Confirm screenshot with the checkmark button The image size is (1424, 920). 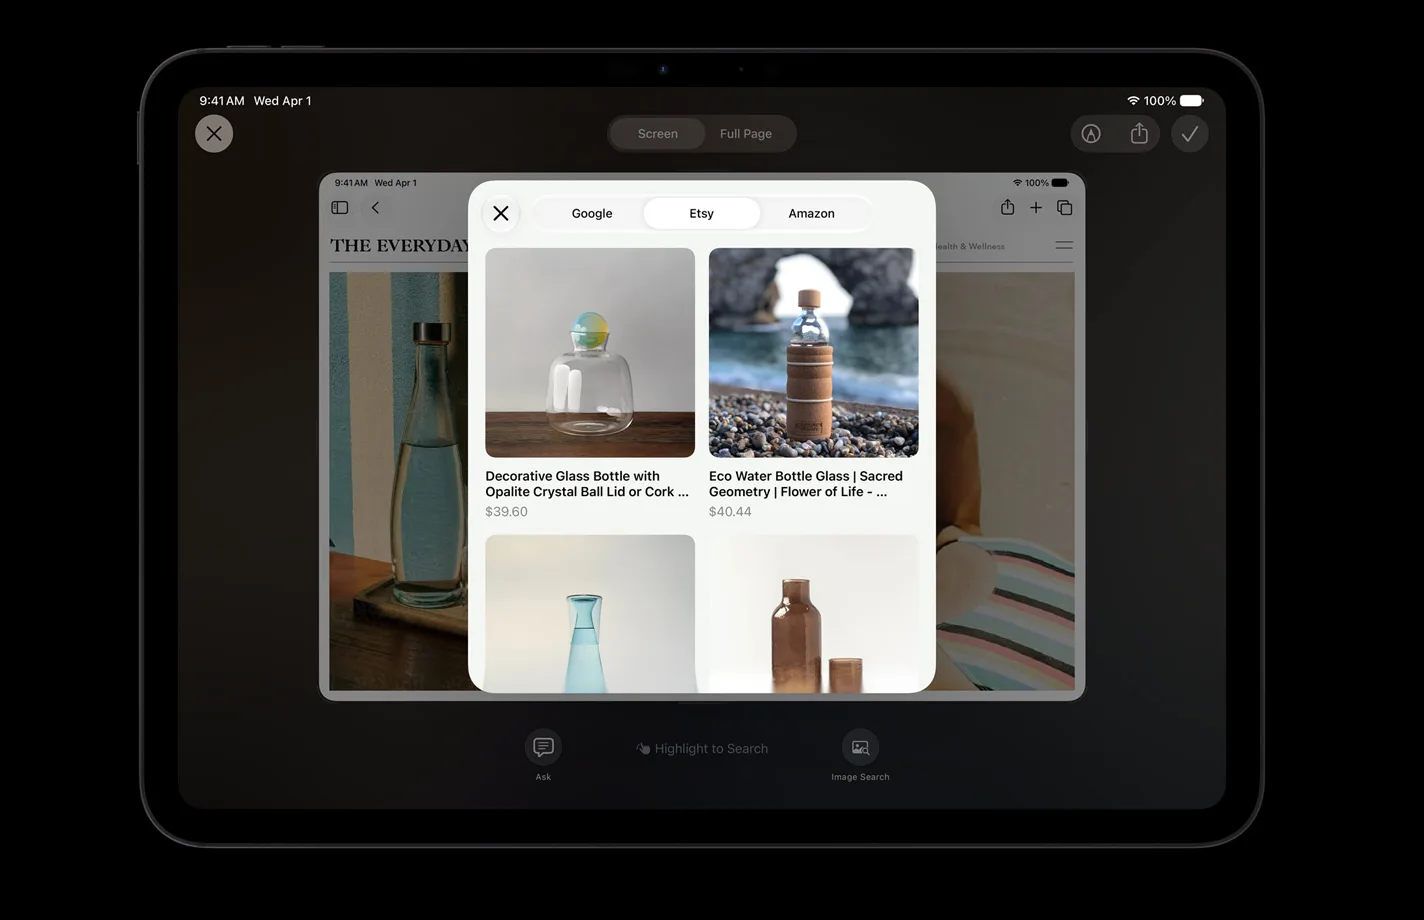tap(1190, 133)
